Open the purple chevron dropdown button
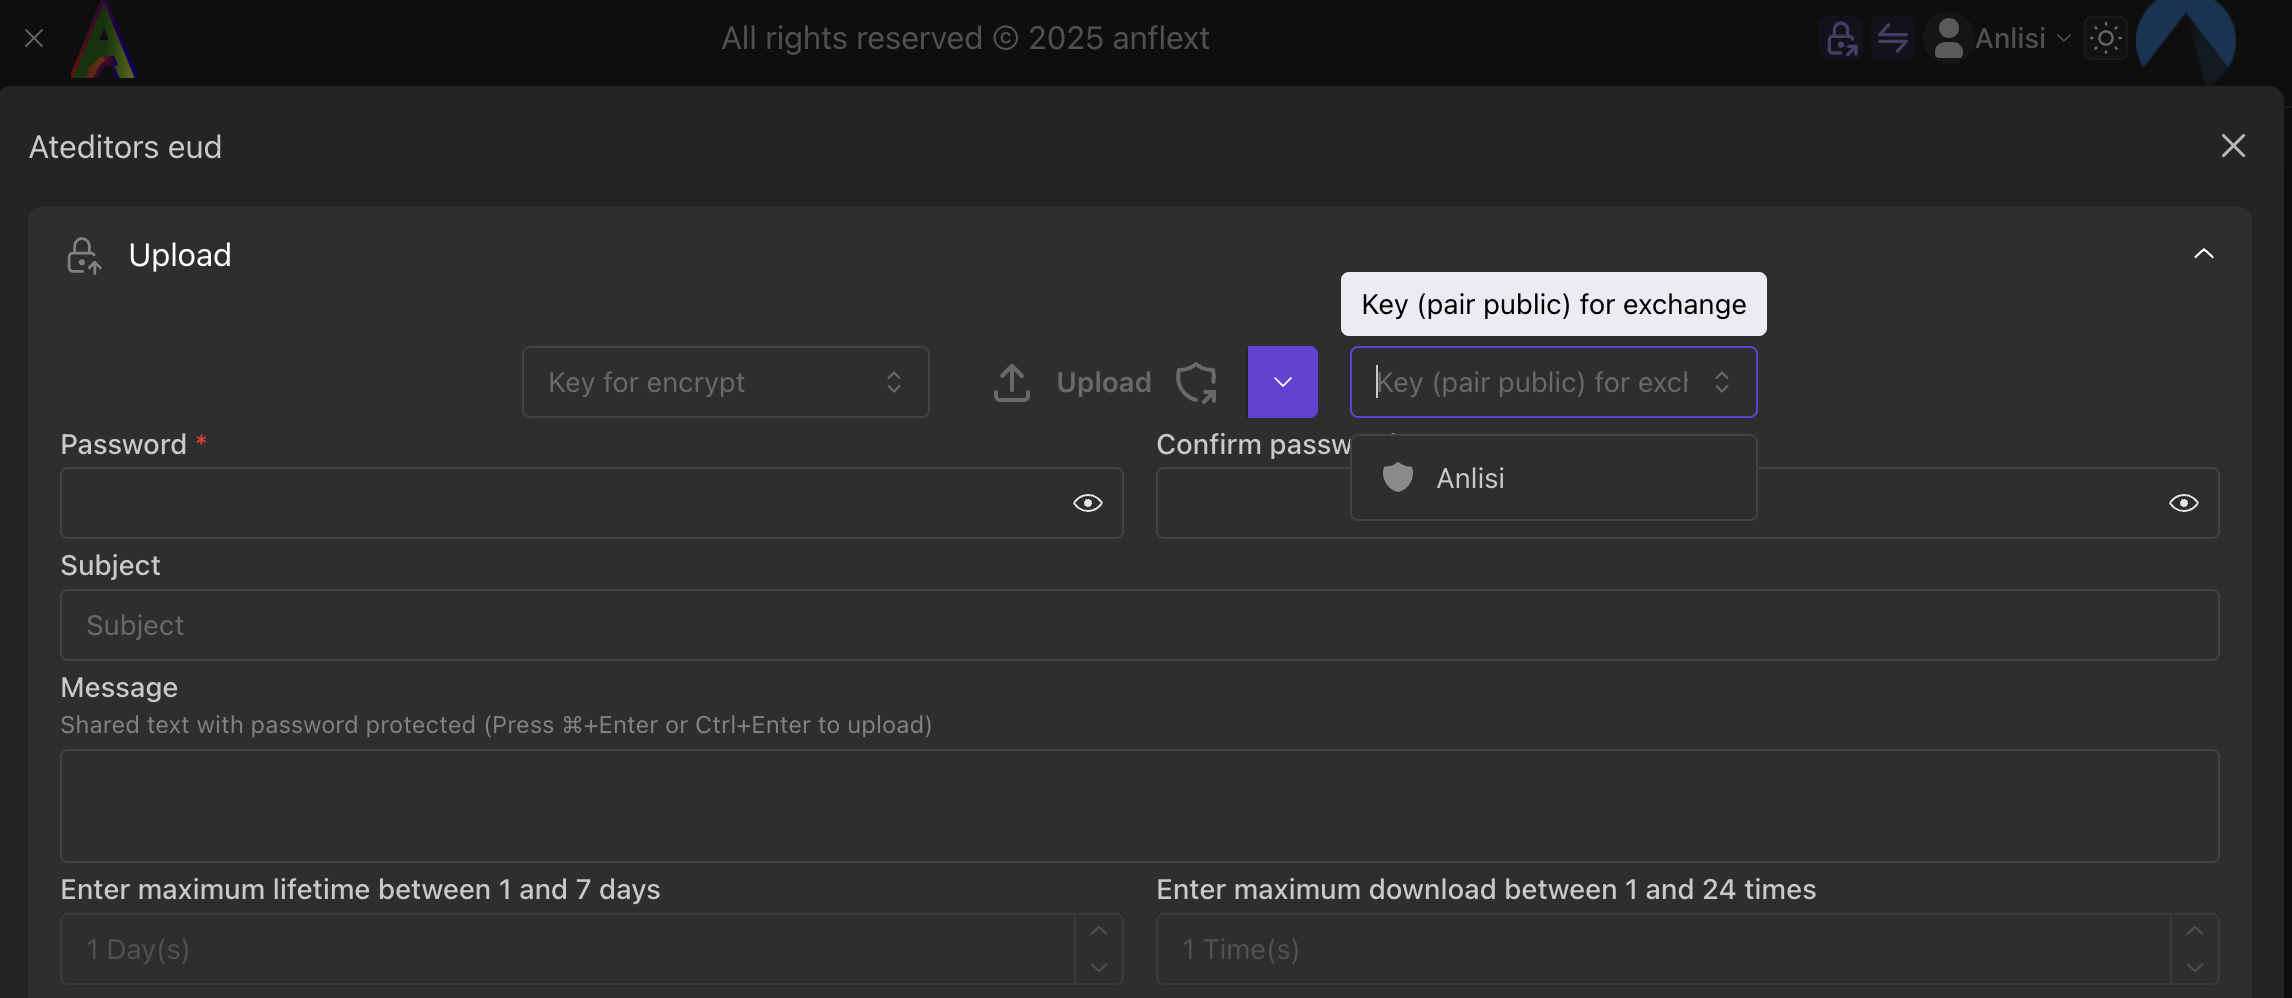Image resolution: width=2292 pixels, height=998 pixels. (1282, 382)
